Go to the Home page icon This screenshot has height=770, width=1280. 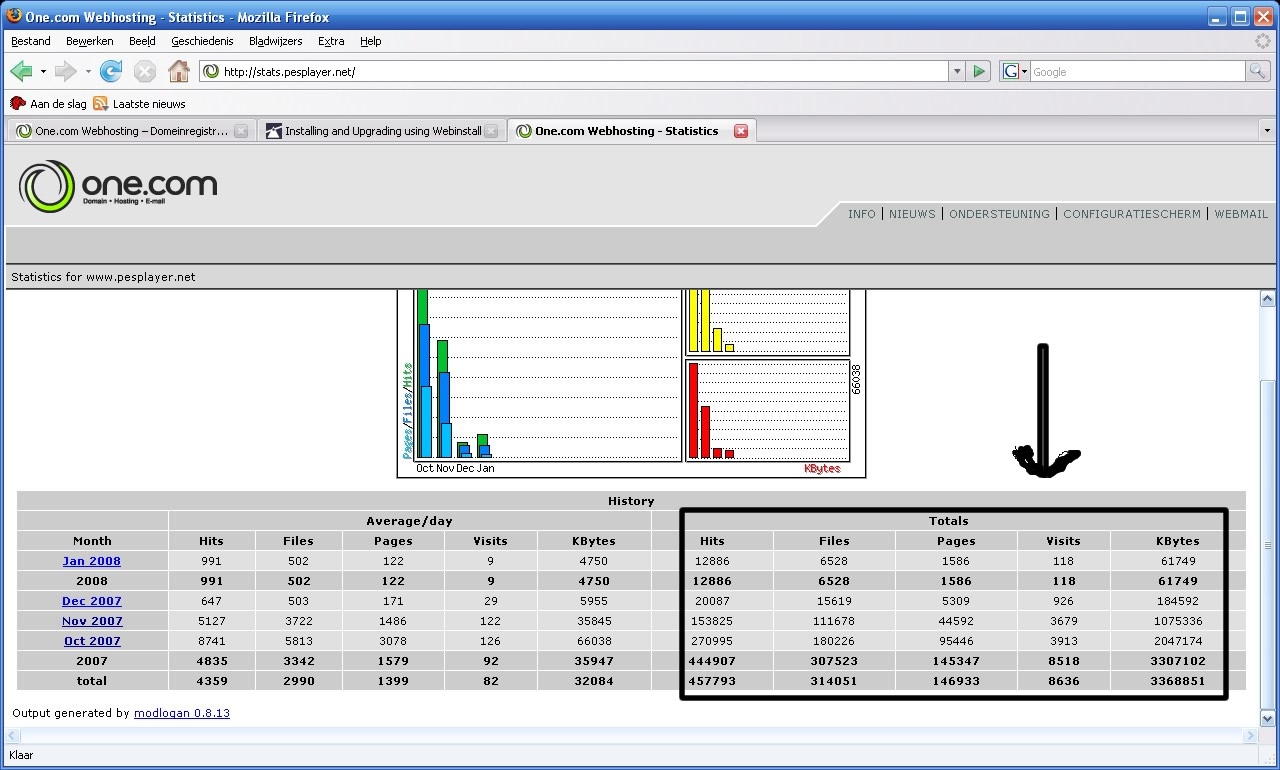click(179, 71)
